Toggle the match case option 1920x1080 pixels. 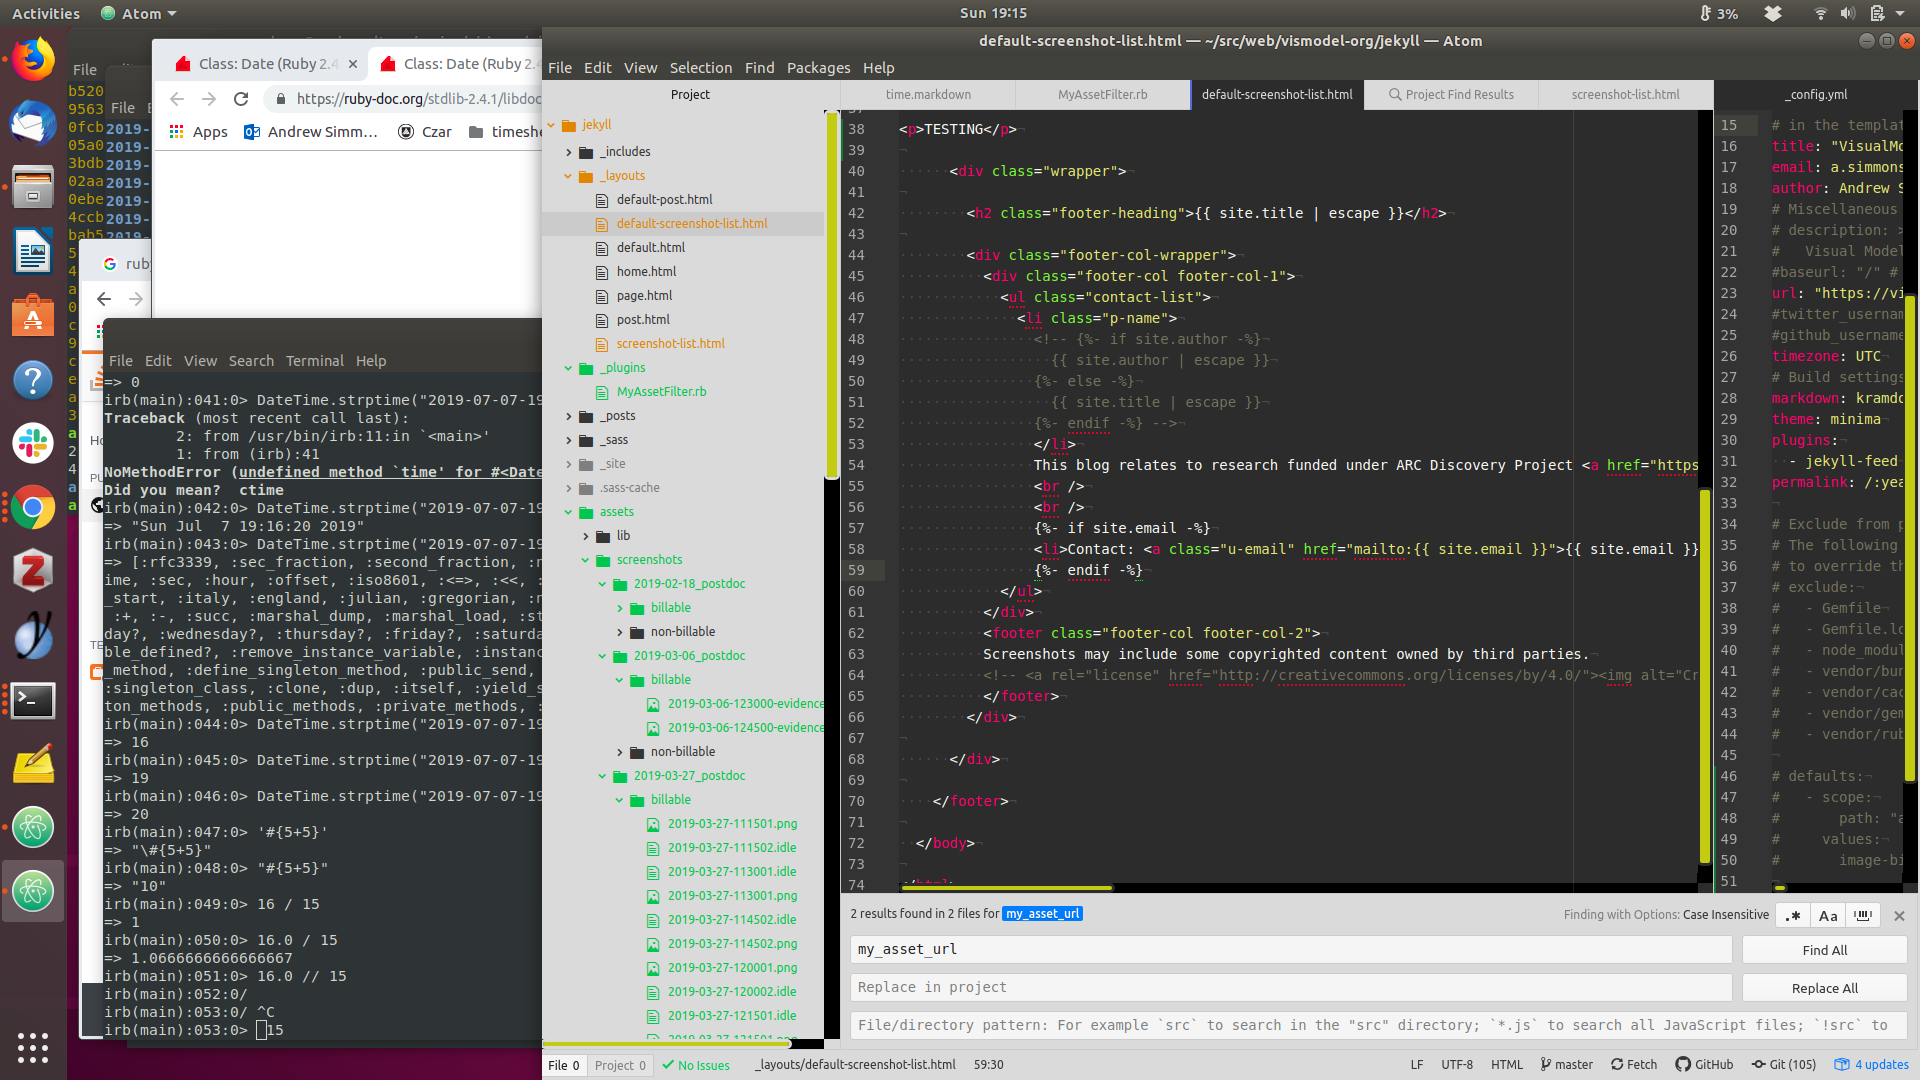[x=1828, y=915]
